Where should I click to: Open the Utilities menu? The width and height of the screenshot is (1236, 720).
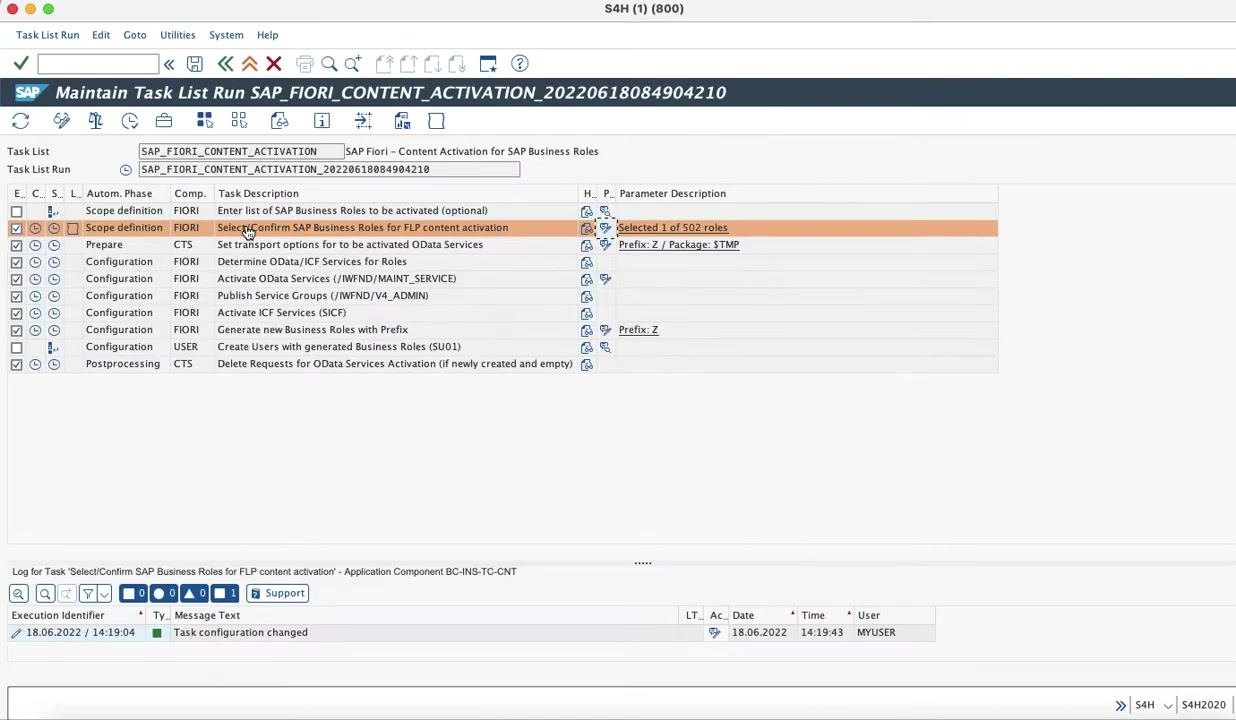178,35
